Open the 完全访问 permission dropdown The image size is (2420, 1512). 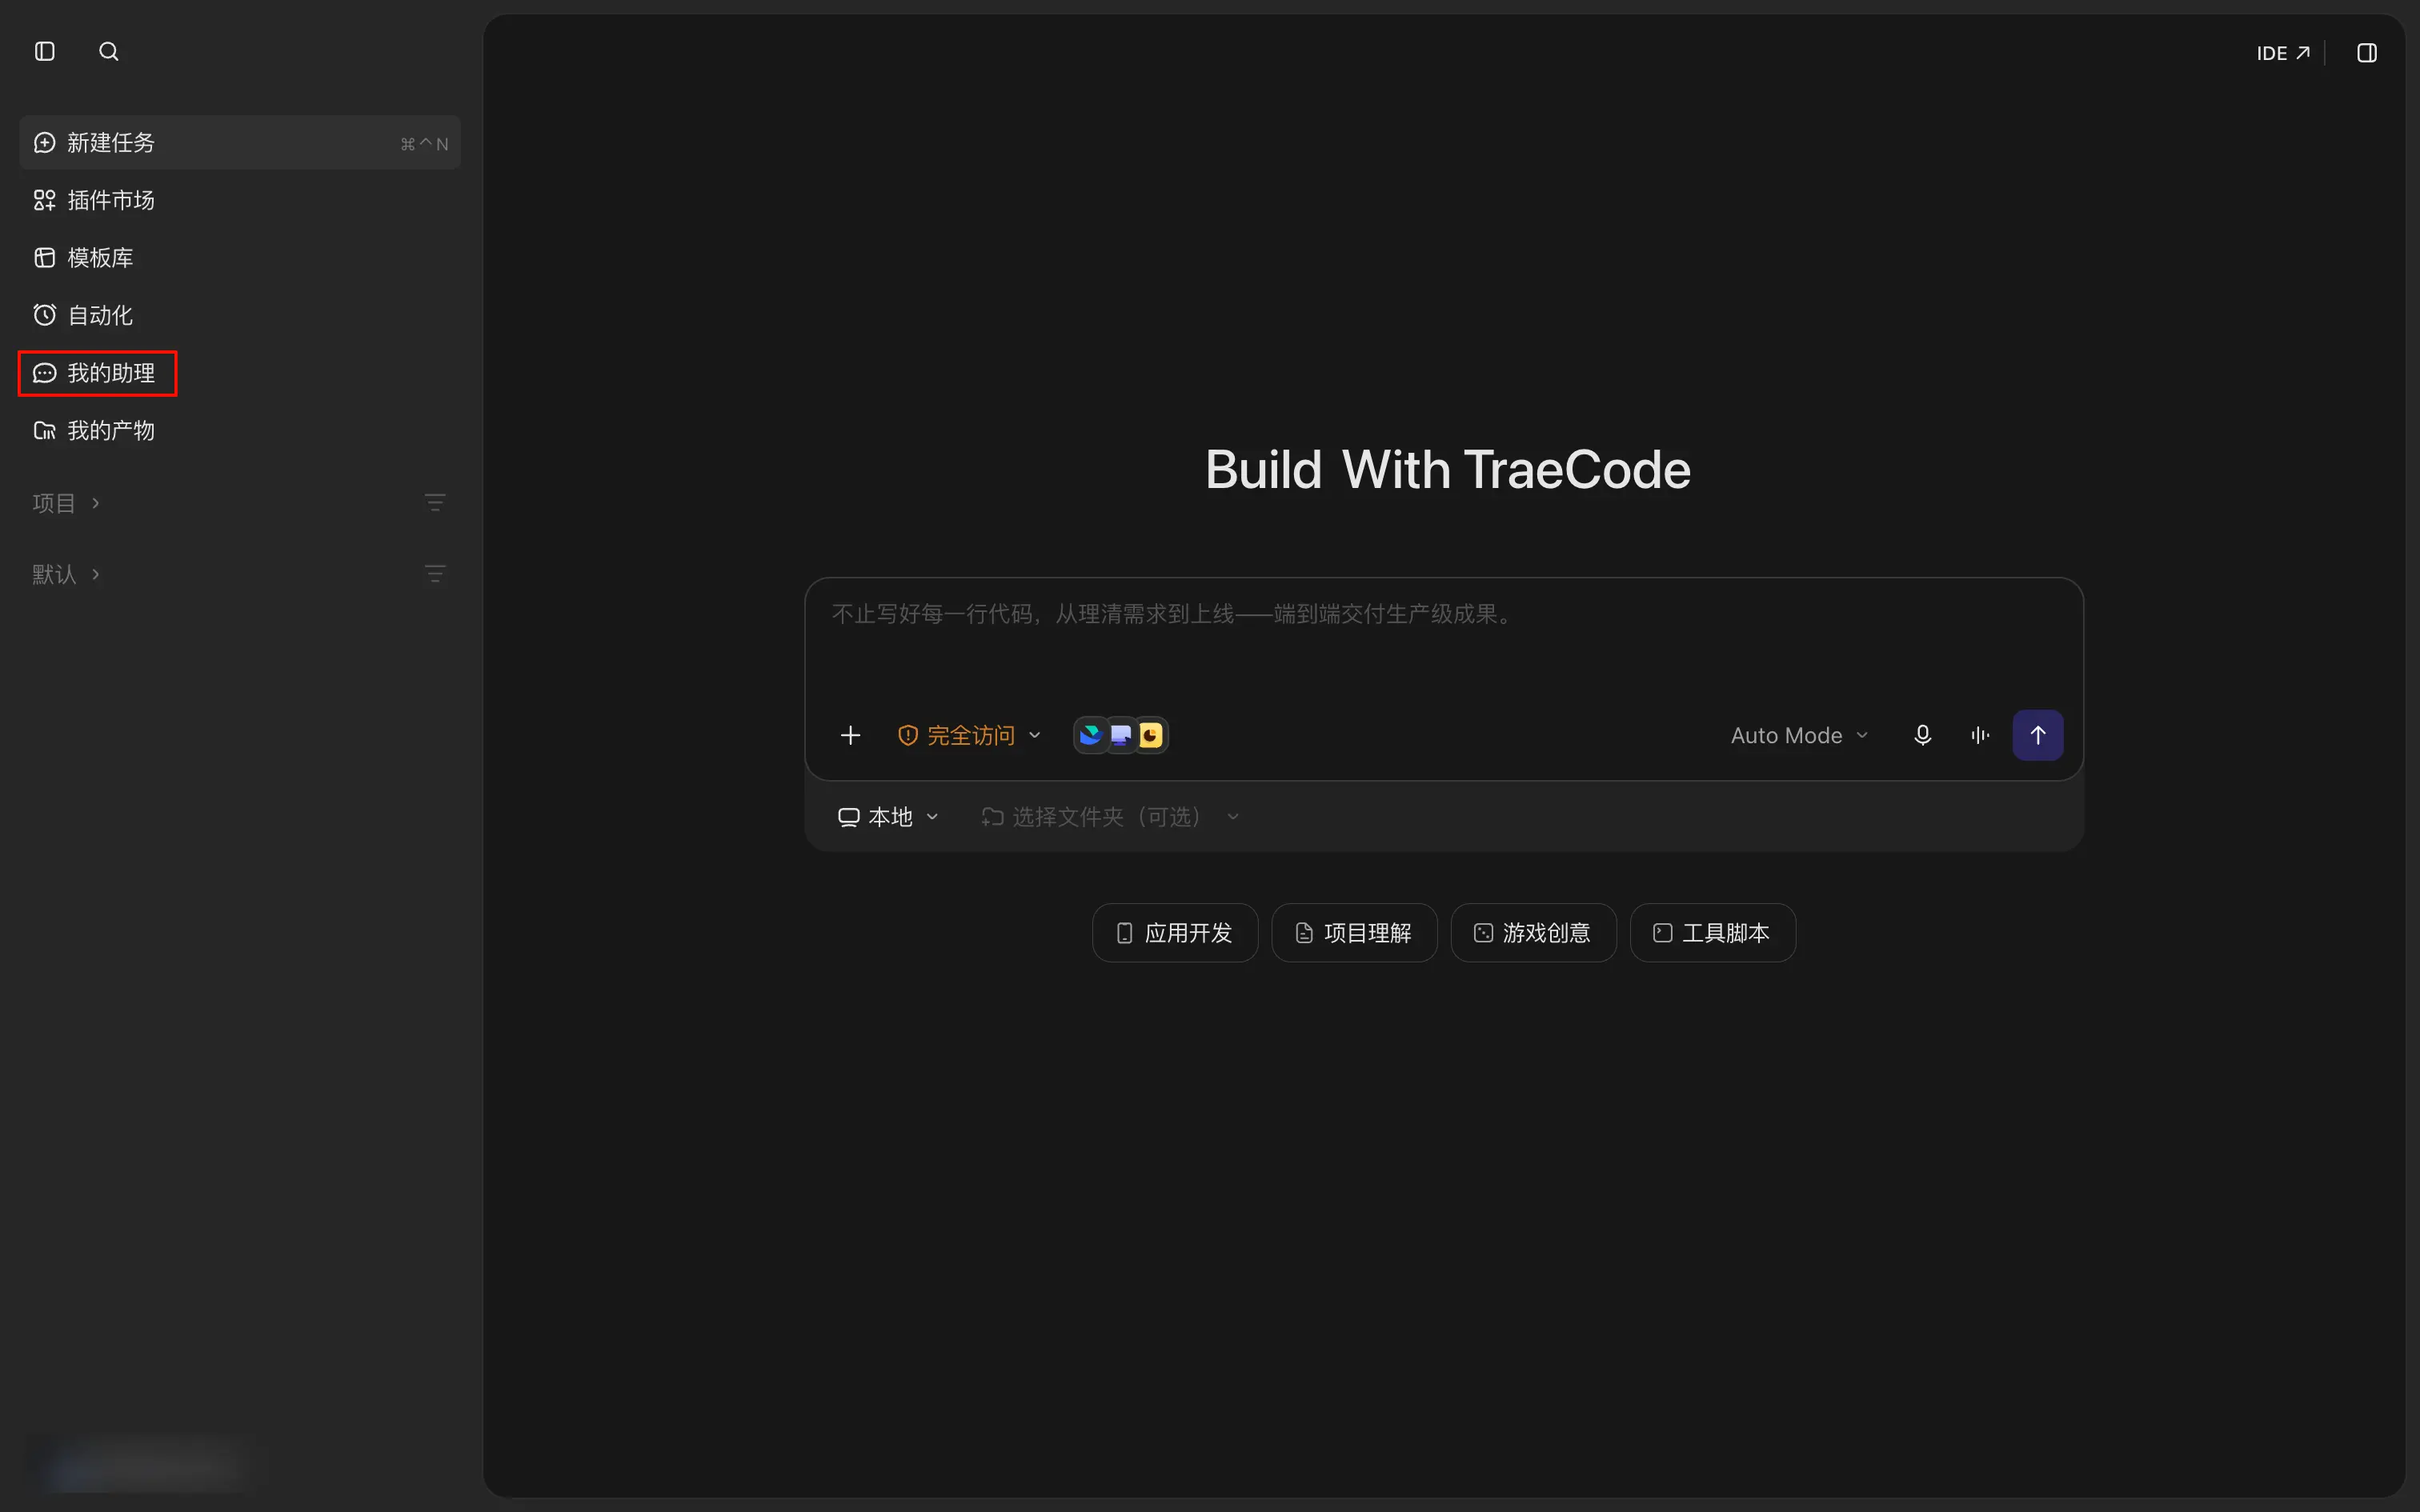click(969, 735)
